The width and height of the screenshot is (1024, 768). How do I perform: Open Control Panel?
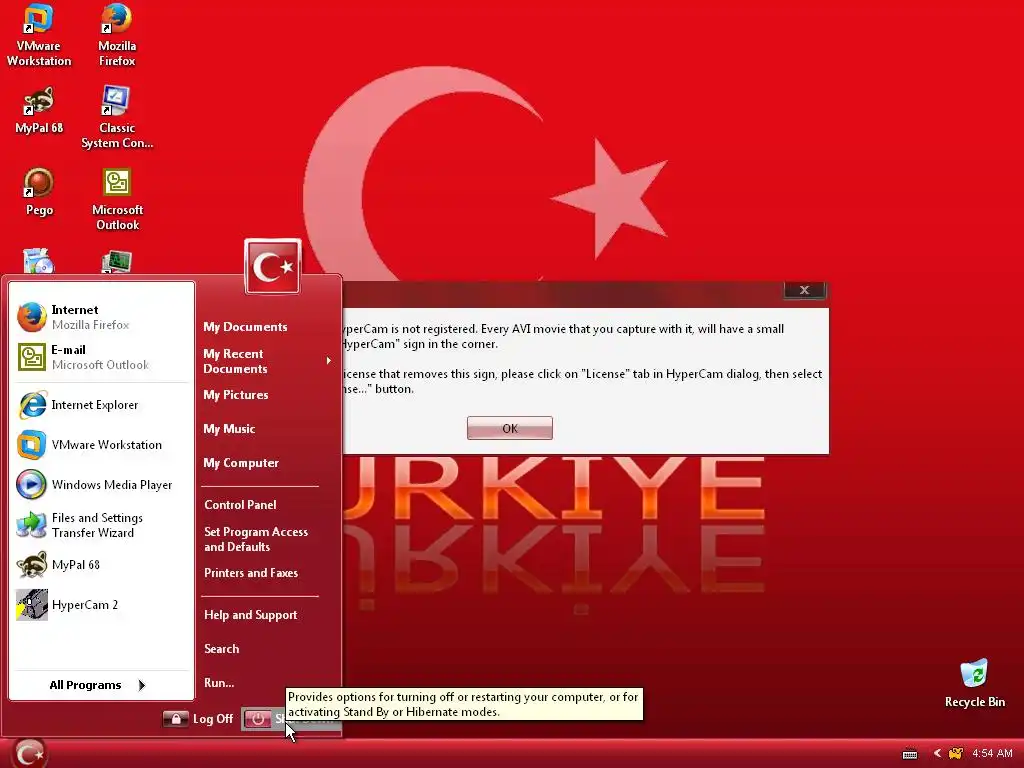pos(240,505)
